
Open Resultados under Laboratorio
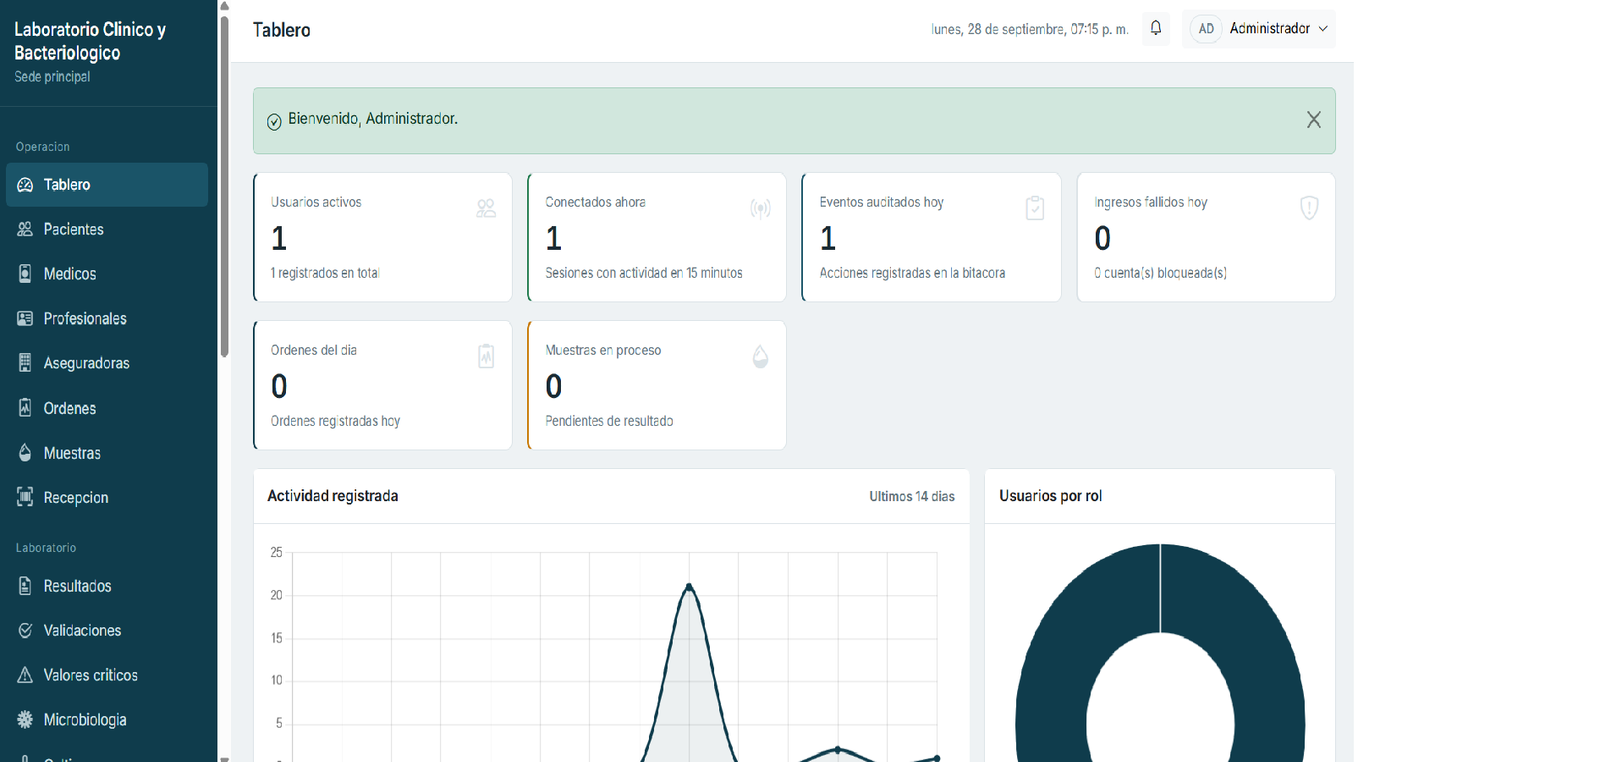107,586
